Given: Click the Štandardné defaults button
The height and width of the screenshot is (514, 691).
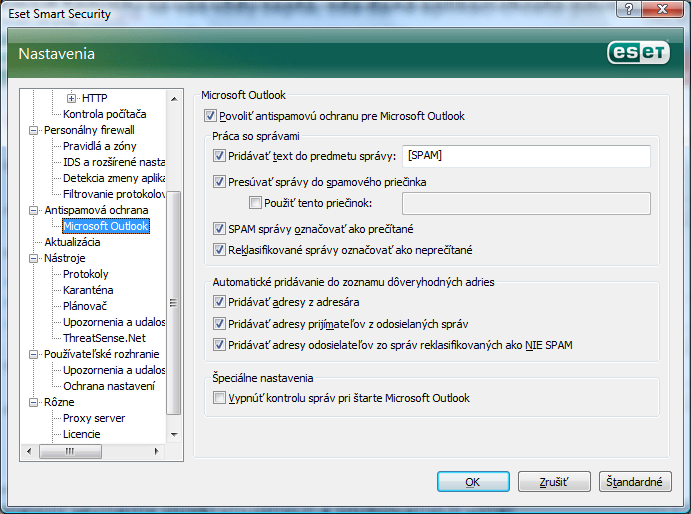Looking at the screenshot, I should pyautogui.click(x=635, y=481).
